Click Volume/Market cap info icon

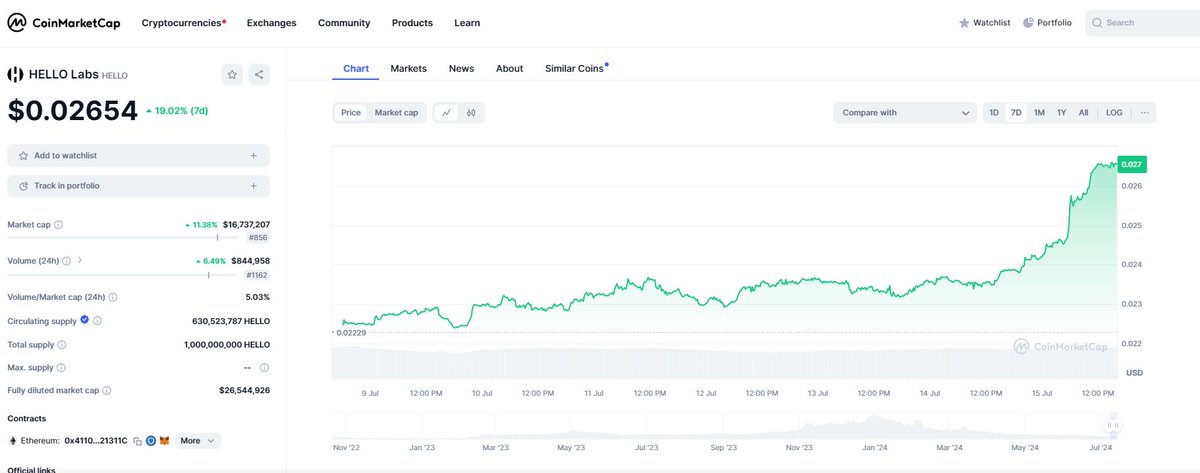click(113, 297)
